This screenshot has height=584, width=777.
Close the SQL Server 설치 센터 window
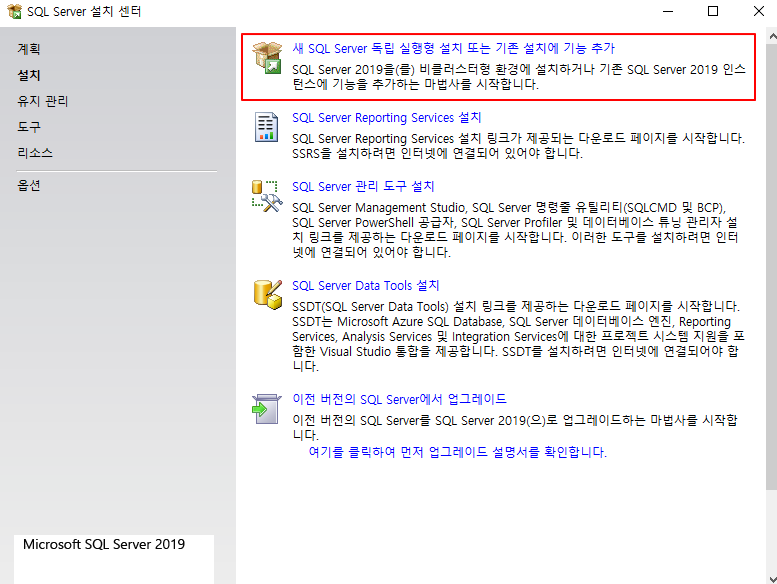[758, 11]
